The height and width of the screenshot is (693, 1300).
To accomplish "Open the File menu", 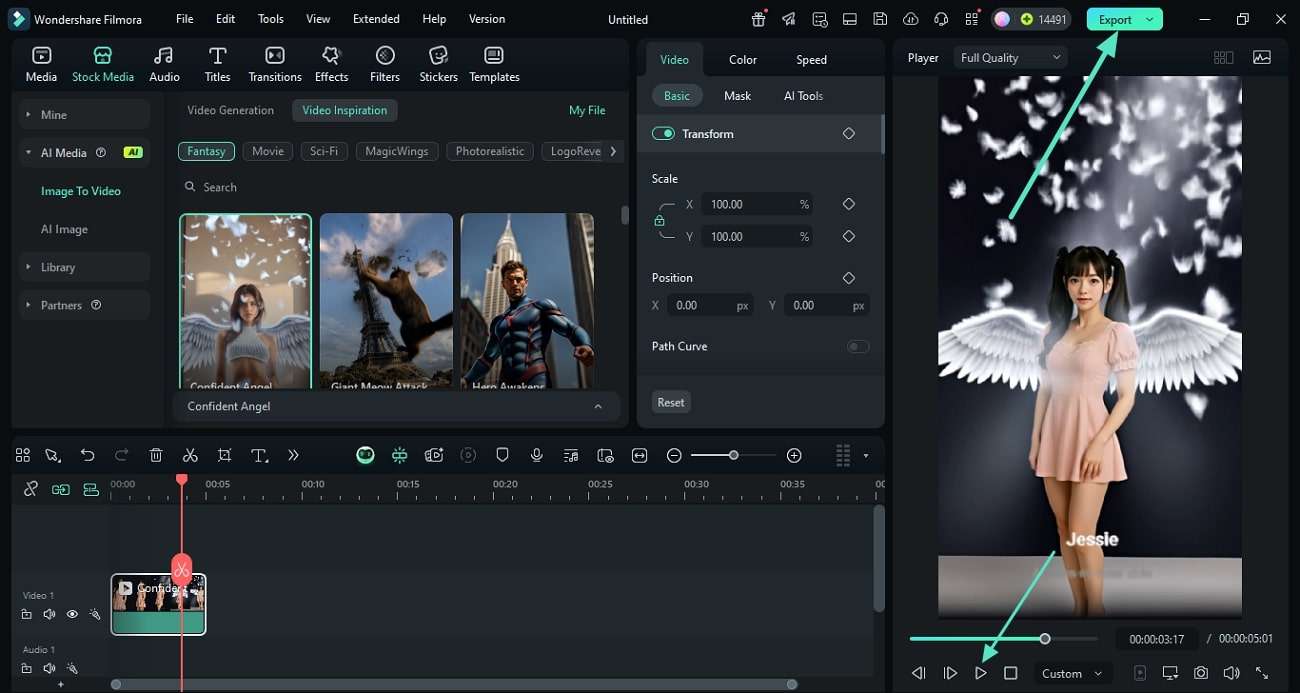I will (x=185, y=19).
